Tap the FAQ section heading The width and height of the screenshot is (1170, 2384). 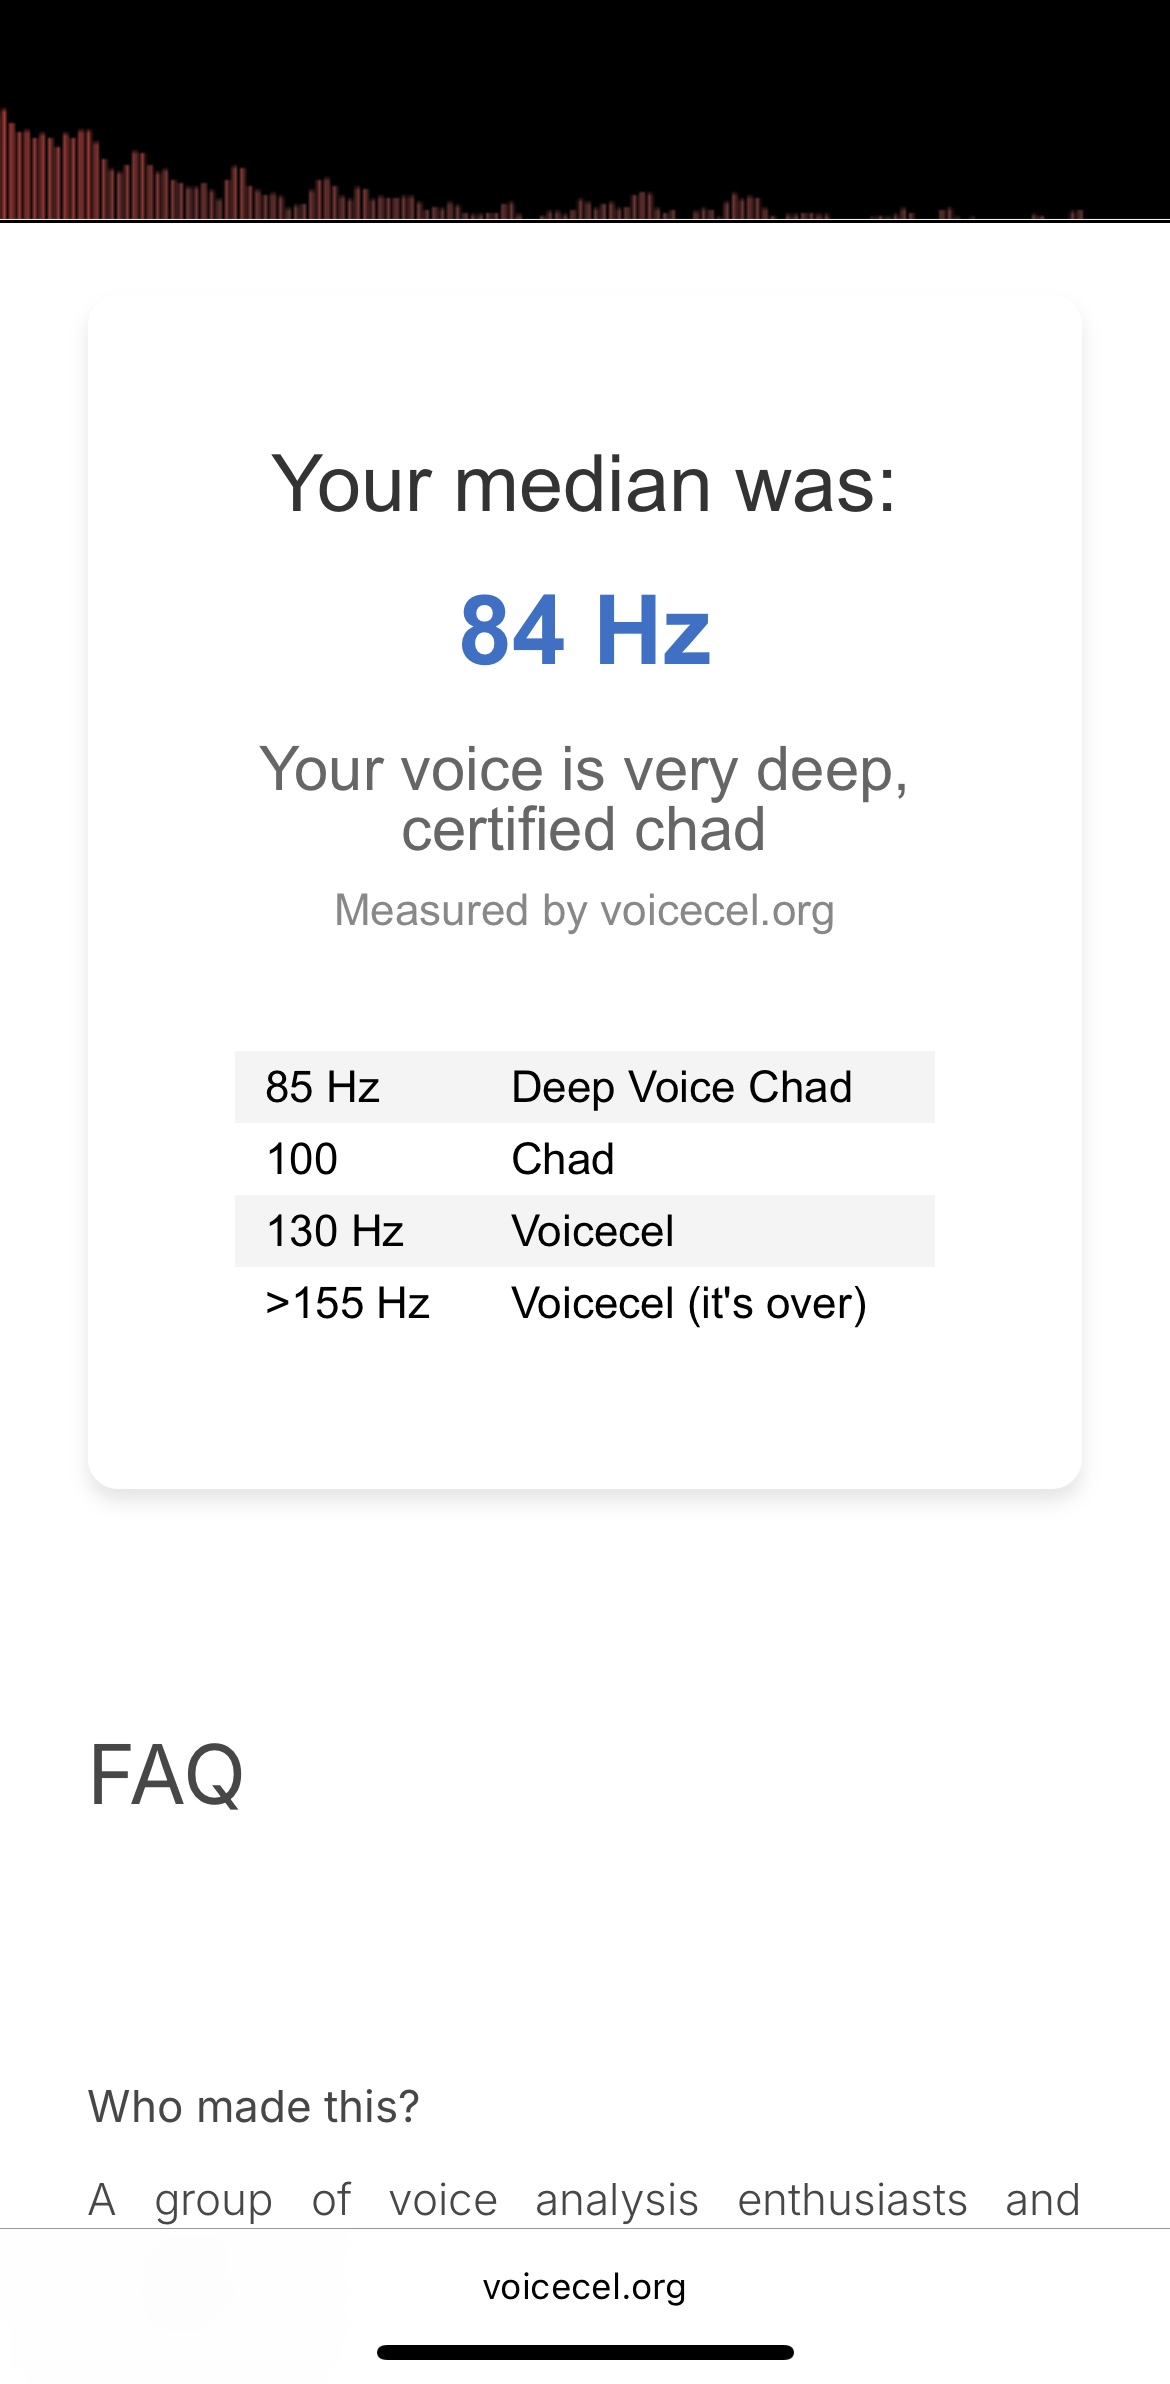[x=166, y=1775]
